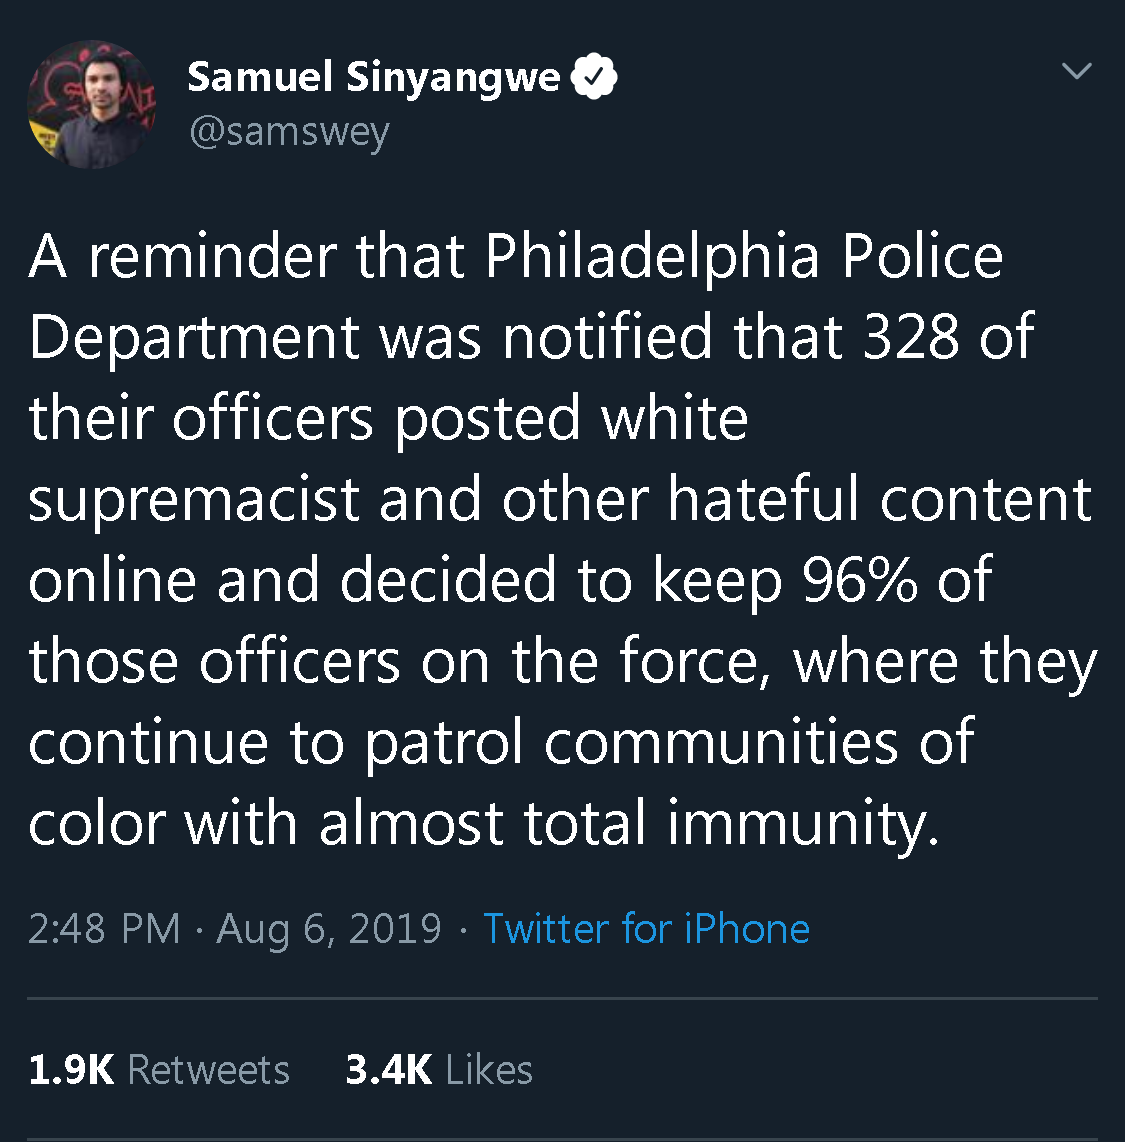Screen dimensions: 1125x1142
Task: View the 3.4K likes count
Action: coord(389,1070)
